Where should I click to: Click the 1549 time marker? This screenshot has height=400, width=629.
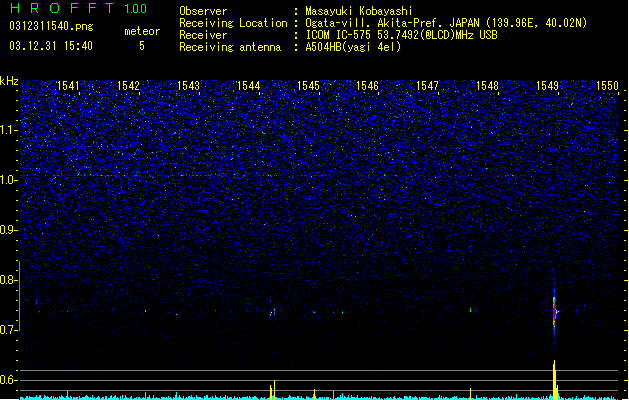pos(548,86)
